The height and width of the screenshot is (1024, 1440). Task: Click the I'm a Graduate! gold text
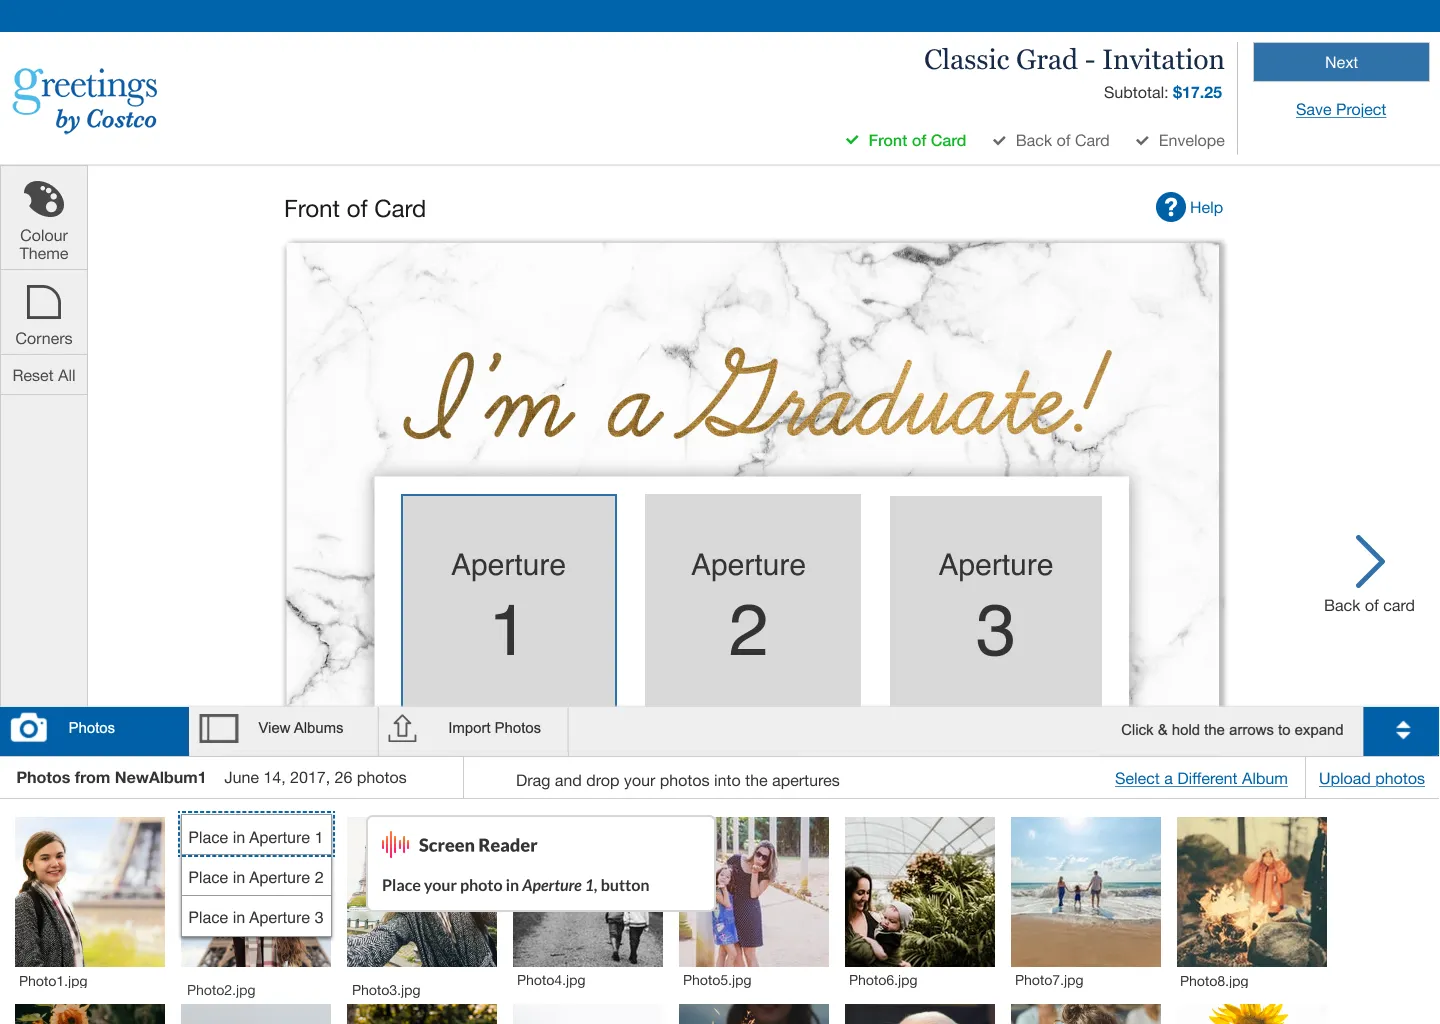point(756,395)
